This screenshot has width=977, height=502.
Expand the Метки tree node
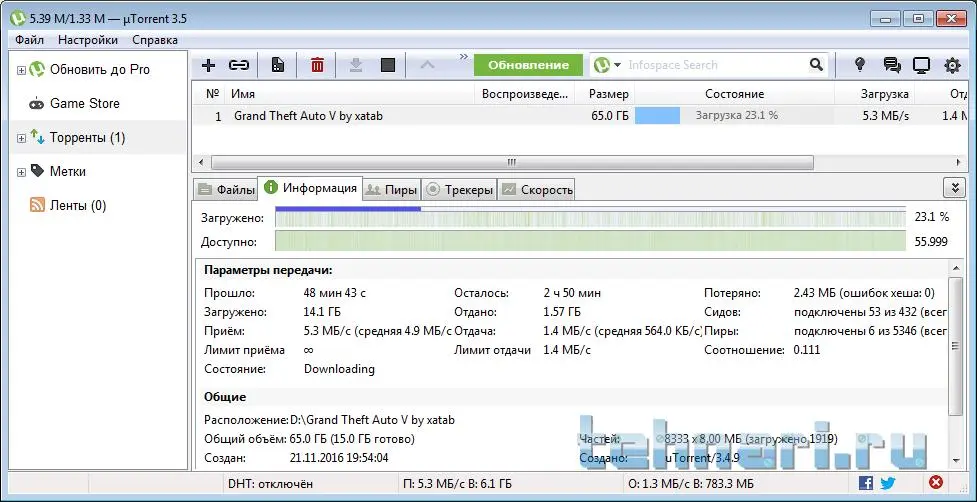(21, 173)
